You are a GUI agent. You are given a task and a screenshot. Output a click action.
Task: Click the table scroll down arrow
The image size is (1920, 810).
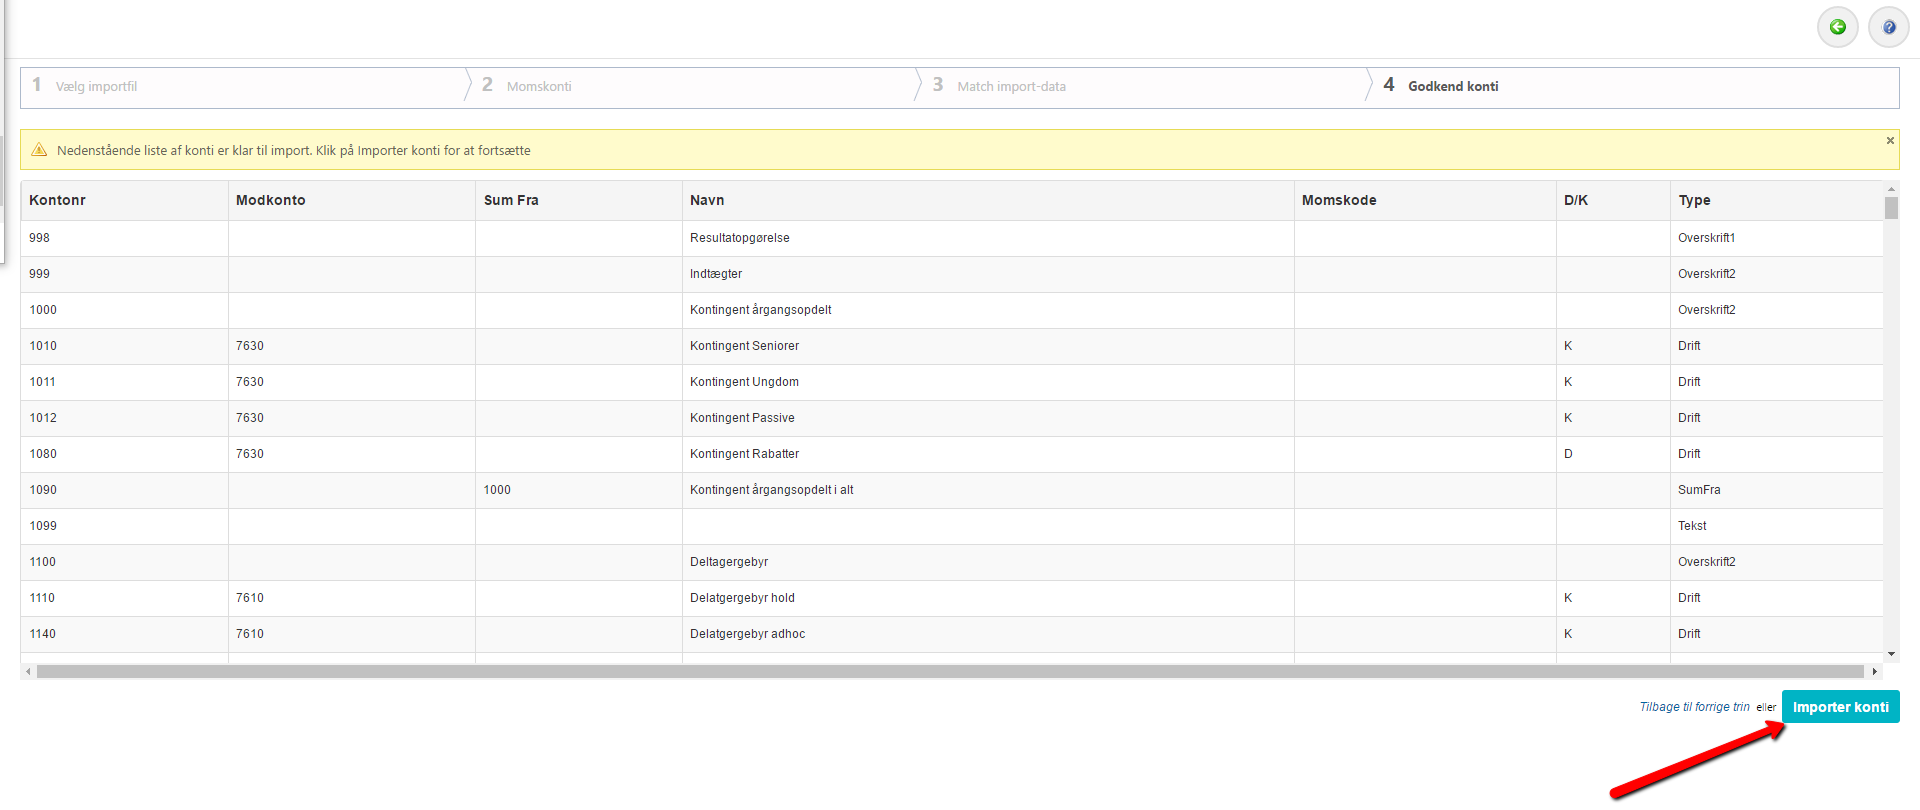(x=1891, y=654)
